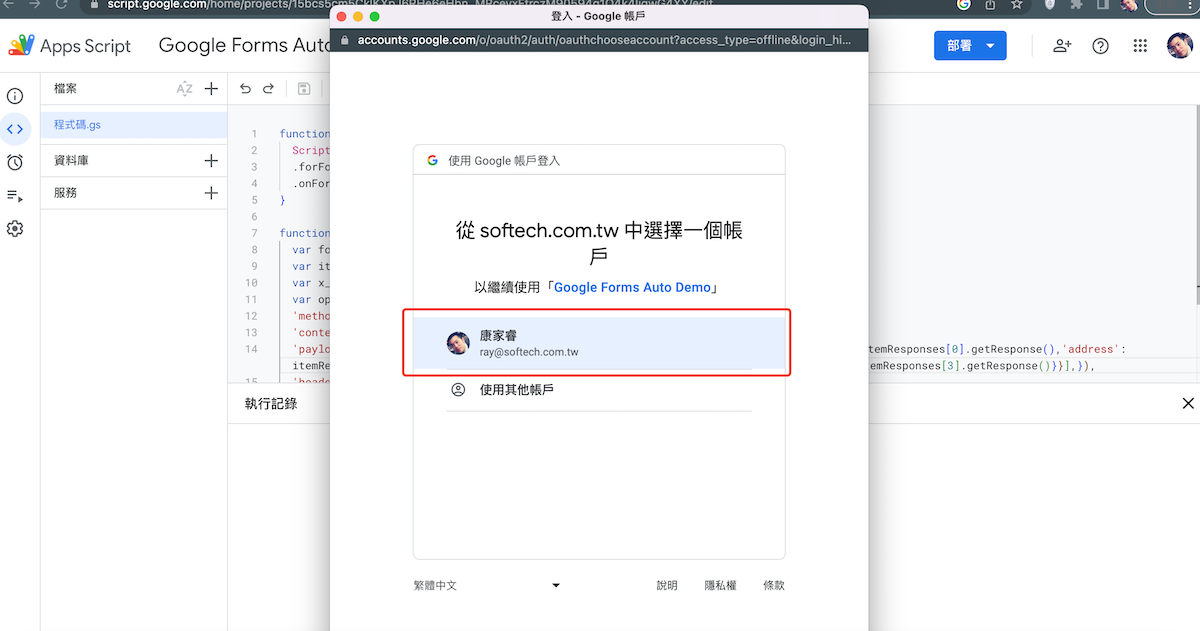
Task: Open the 隱私權 privacy link
Action: [x=720, y=586]
